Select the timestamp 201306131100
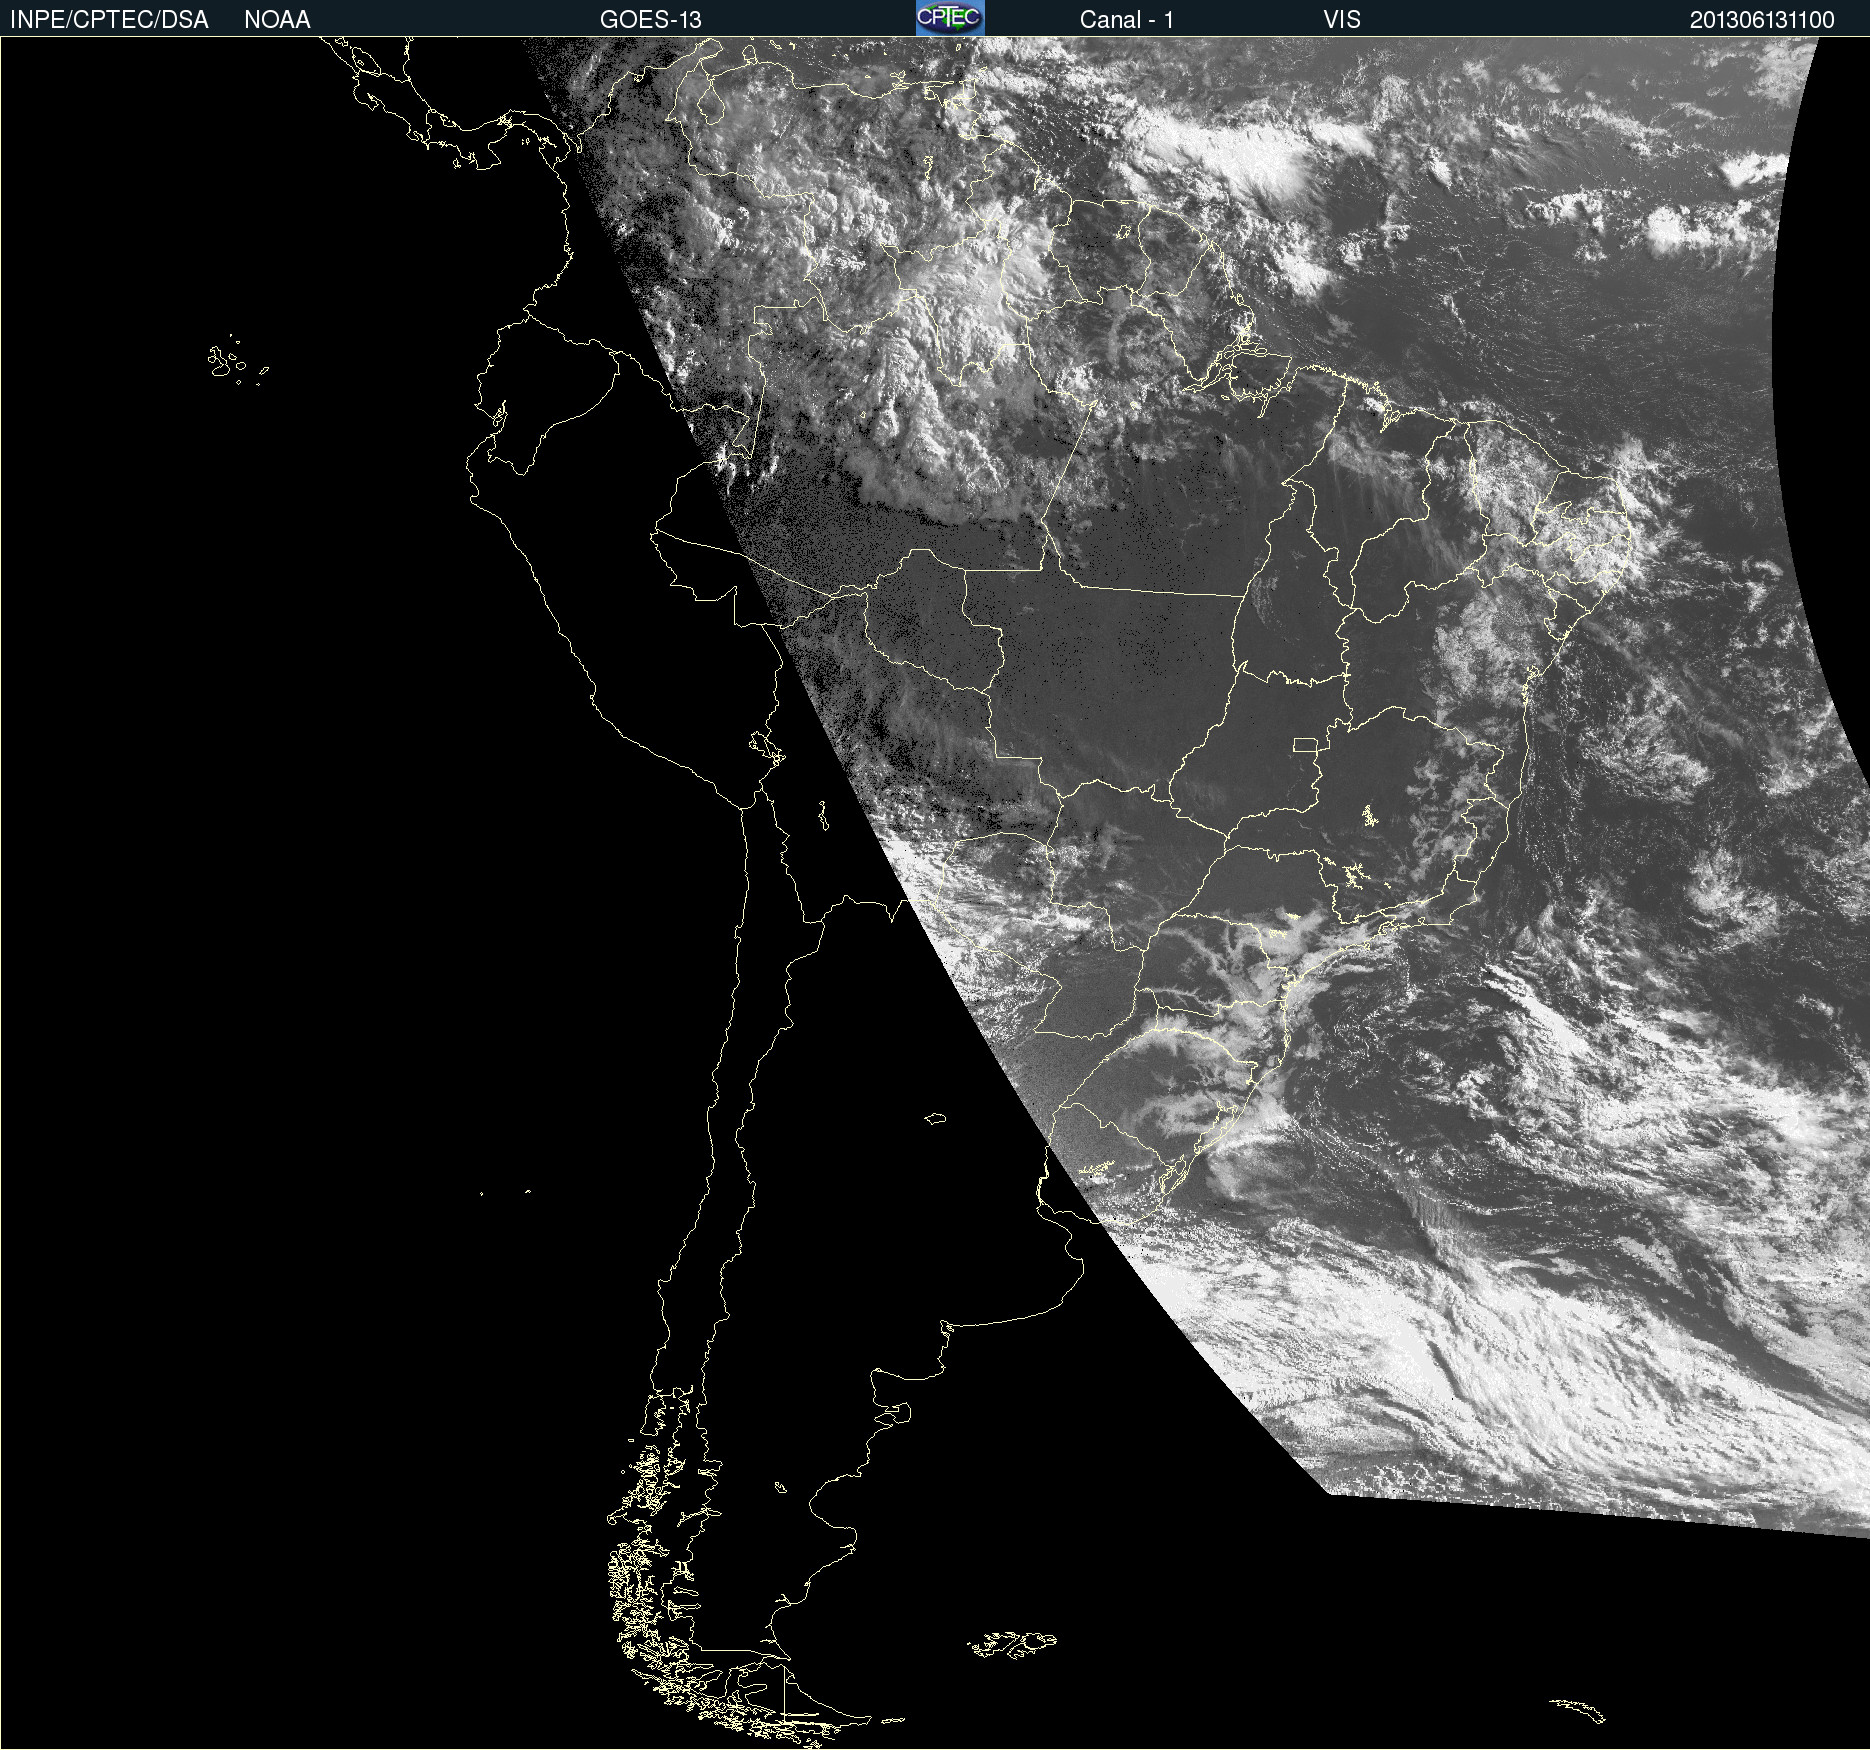 [x=1762, y=20]
